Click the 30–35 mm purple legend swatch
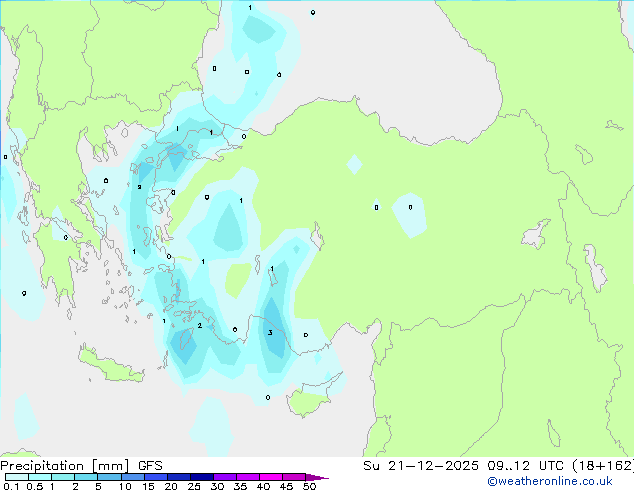 pos(224,477)
